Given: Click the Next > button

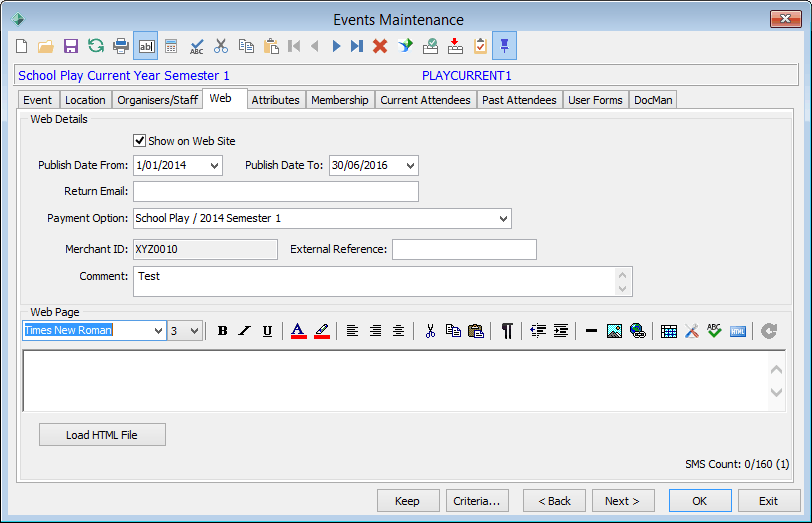Looking at the screenshot, I should (623, 501).
